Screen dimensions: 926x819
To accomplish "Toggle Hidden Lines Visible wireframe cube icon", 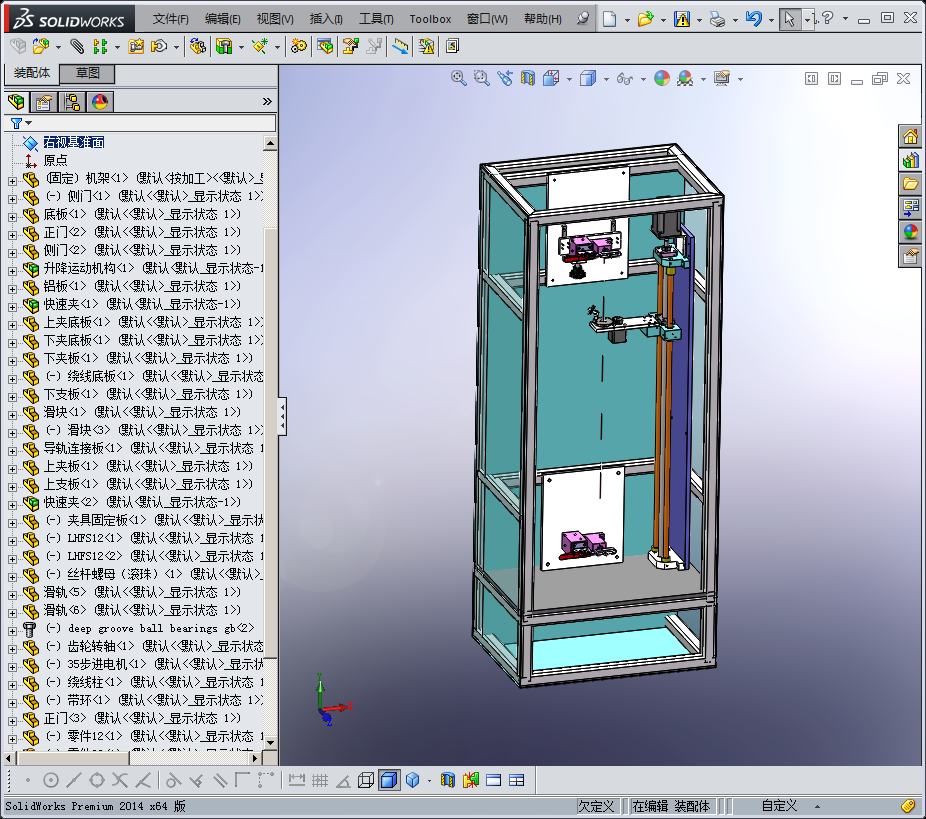I will pos(366,780).
